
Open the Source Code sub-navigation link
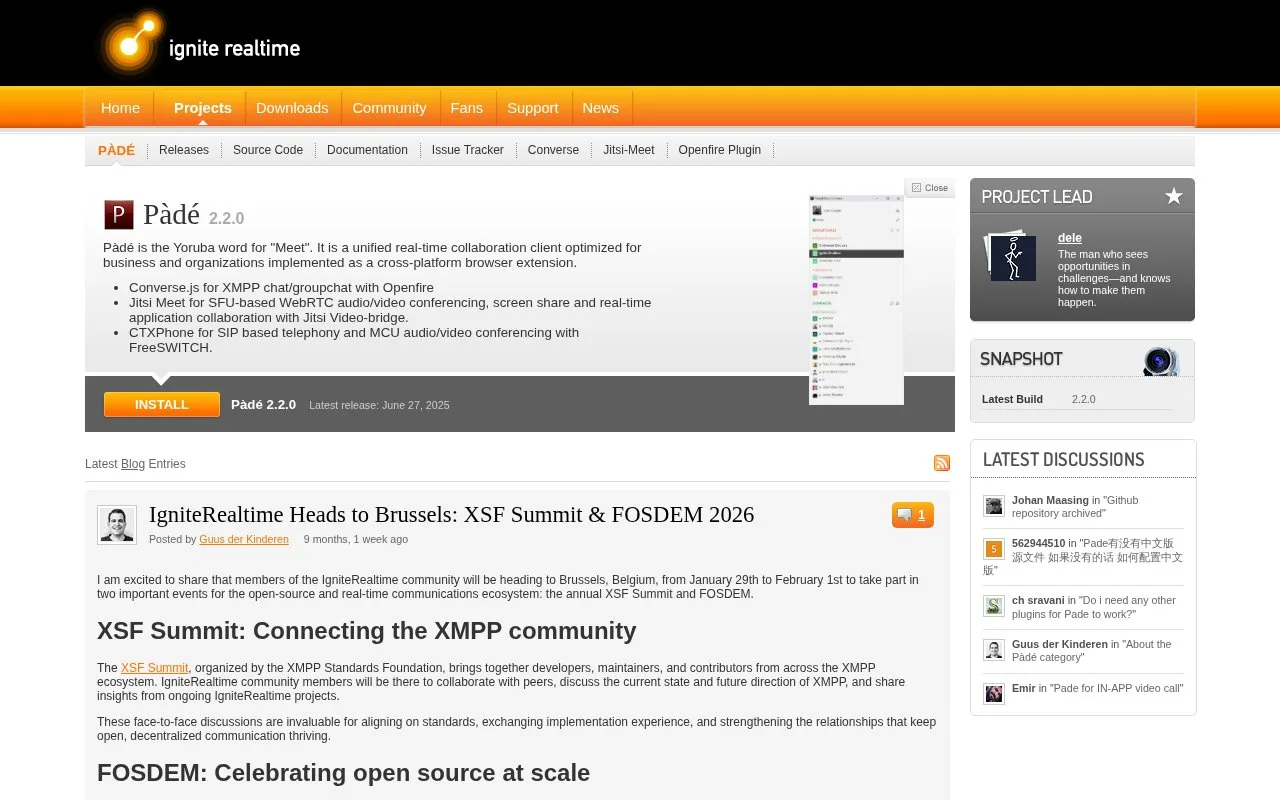(268, 150)
